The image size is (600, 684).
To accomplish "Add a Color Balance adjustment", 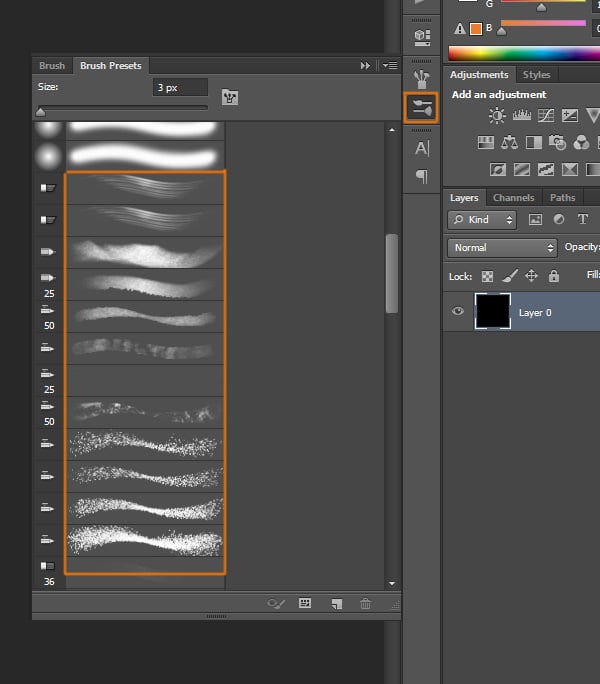I will click(509, 142).
